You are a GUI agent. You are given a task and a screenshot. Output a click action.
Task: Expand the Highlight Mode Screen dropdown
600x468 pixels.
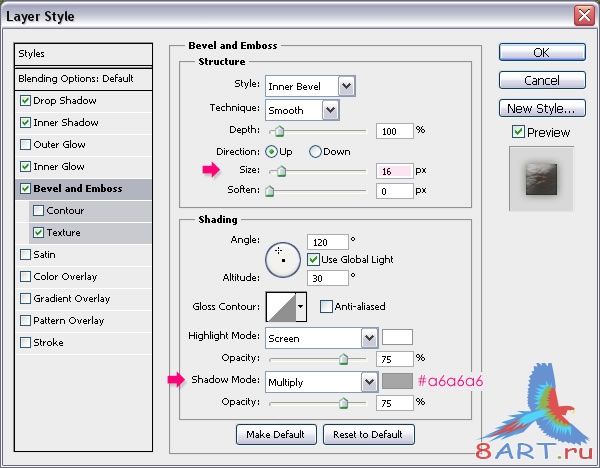point(322,338)
